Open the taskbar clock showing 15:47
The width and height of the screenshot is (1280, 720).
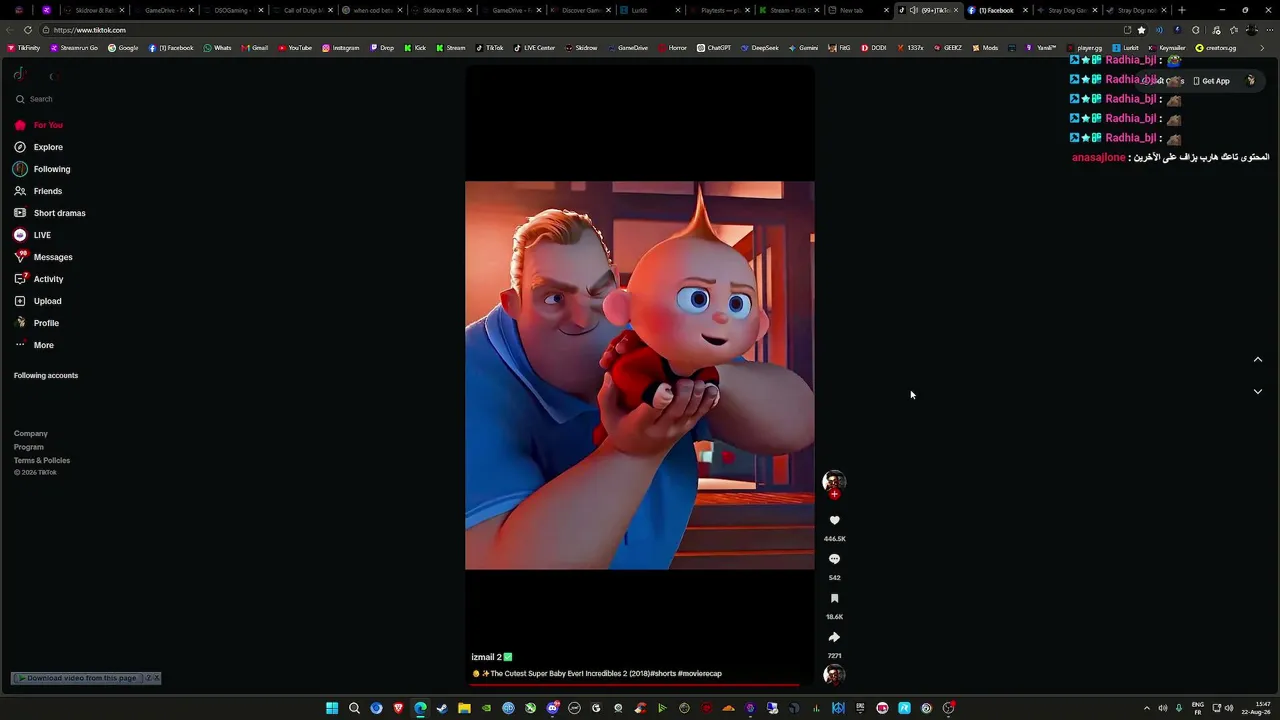point(1256,708)
